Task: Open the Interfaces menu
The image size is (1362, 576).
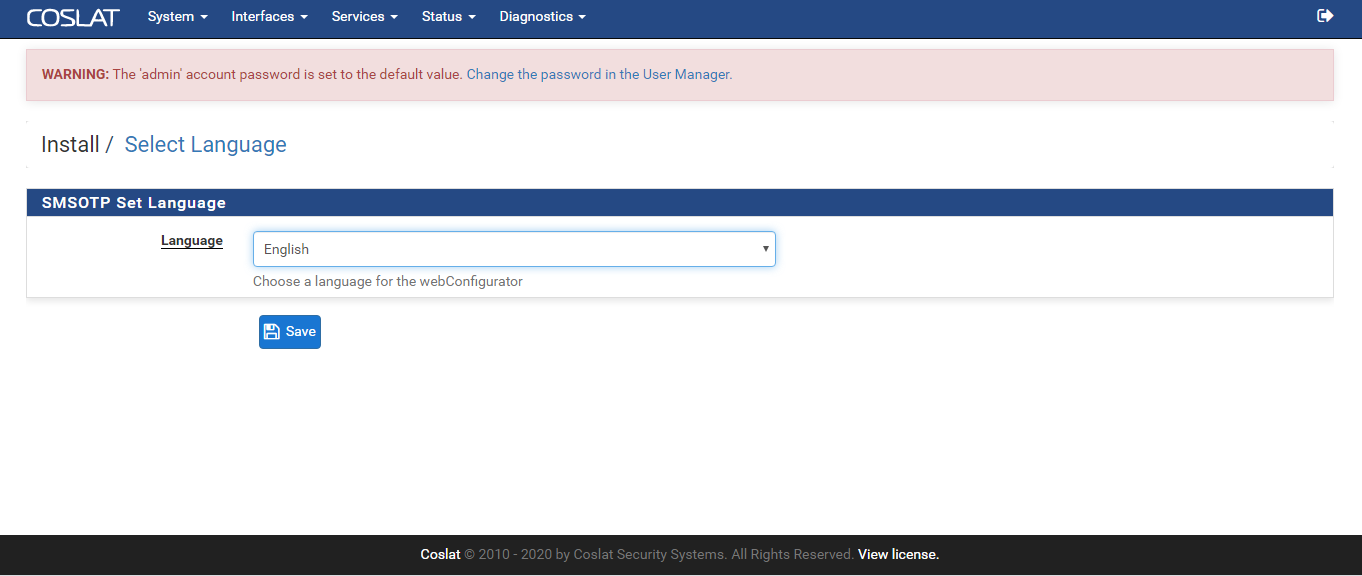Action: [x=269, y=17]
